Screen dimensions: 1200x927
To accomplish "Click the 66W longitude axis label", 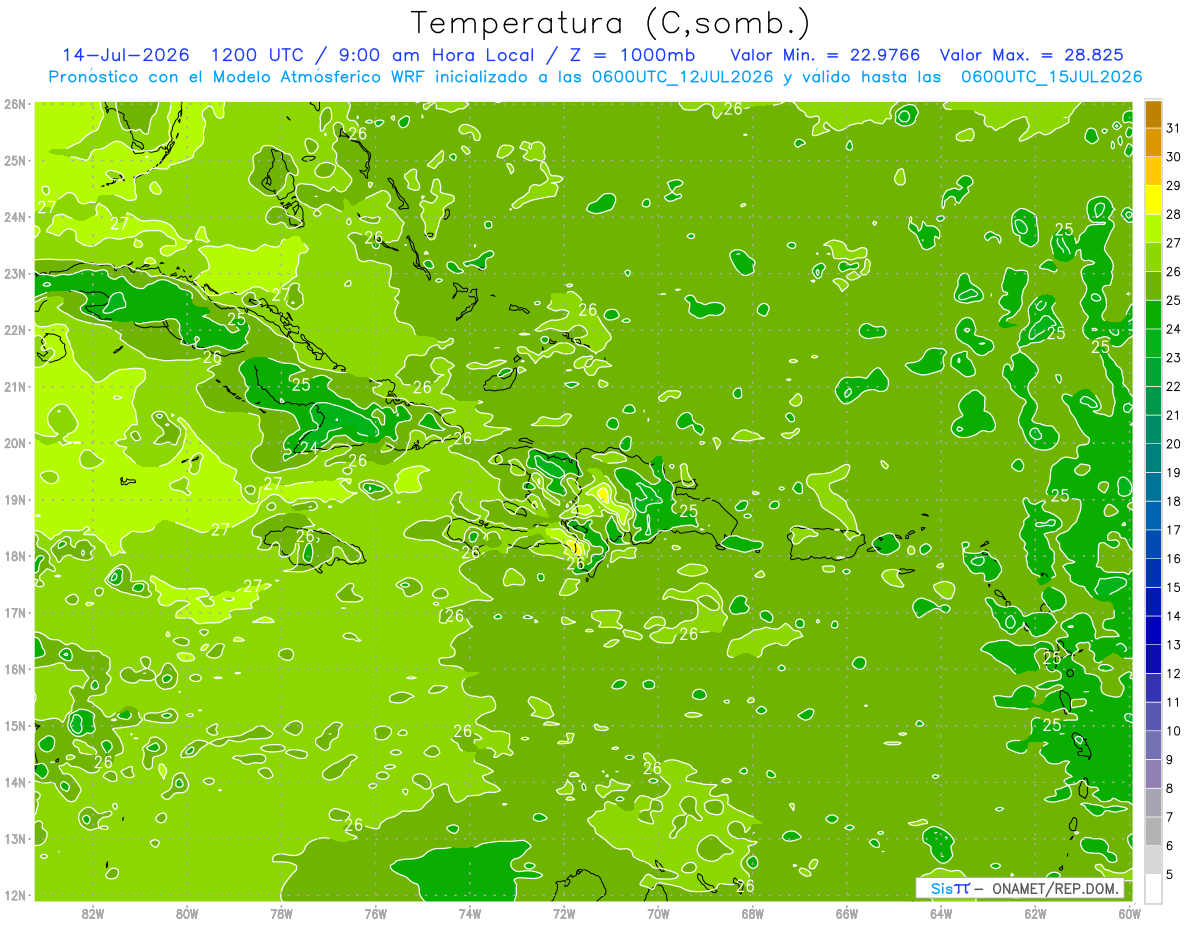I will point(846,913).
